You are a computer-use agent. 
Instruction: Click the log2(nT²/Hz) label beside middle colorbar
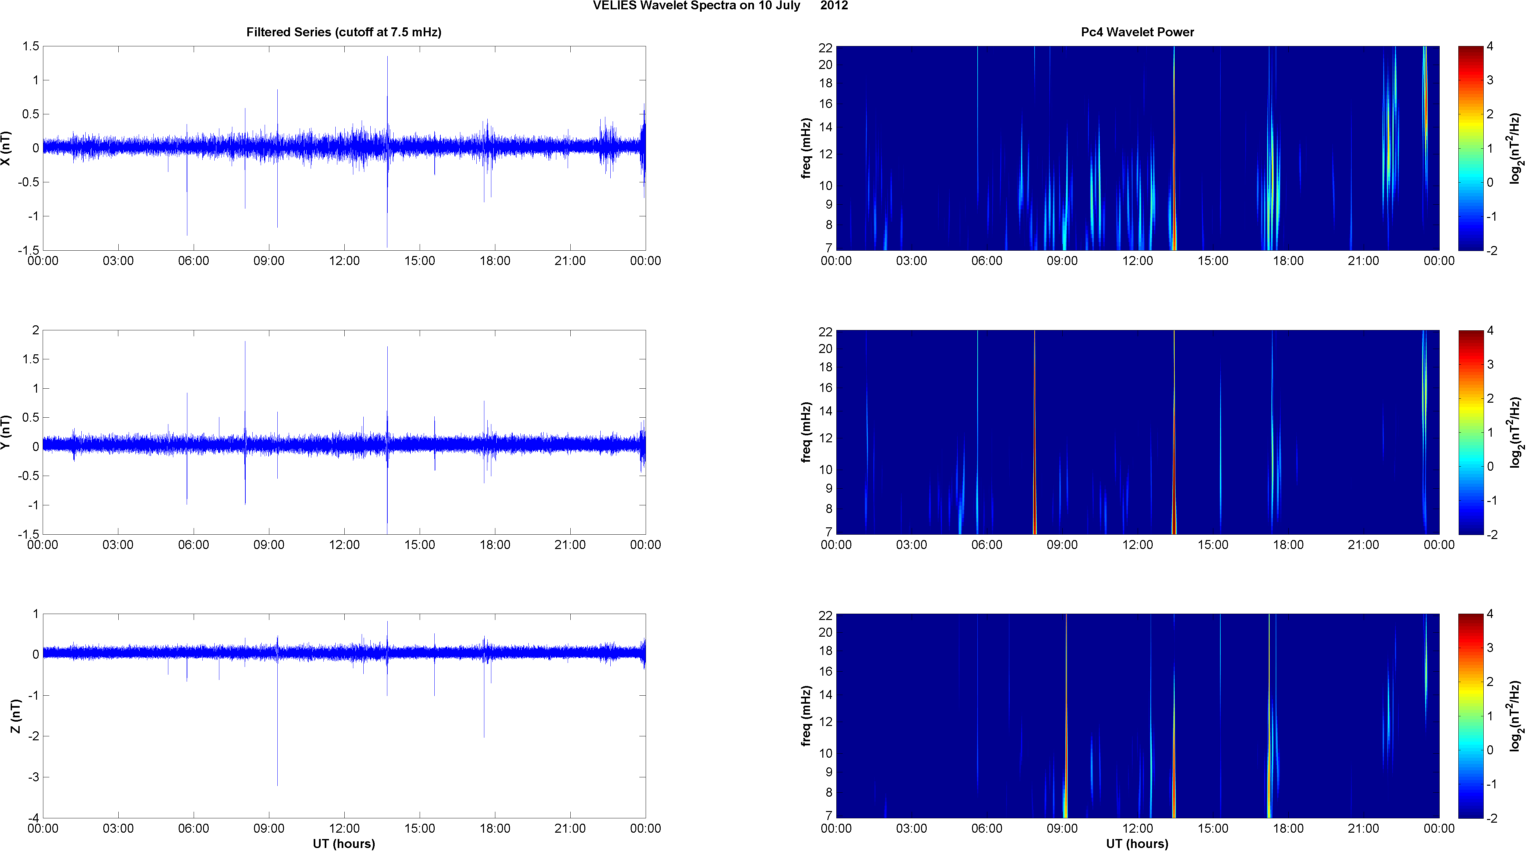click(x=1516, y=432)
